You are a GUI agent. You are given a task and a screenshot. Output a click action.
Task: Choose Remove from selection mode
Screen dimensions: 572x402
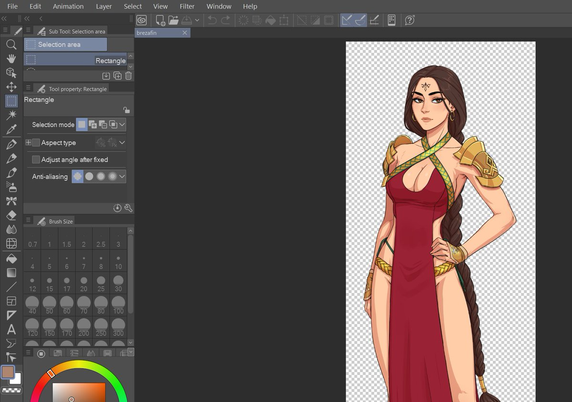pyautogui.click(x=103, y=125)
